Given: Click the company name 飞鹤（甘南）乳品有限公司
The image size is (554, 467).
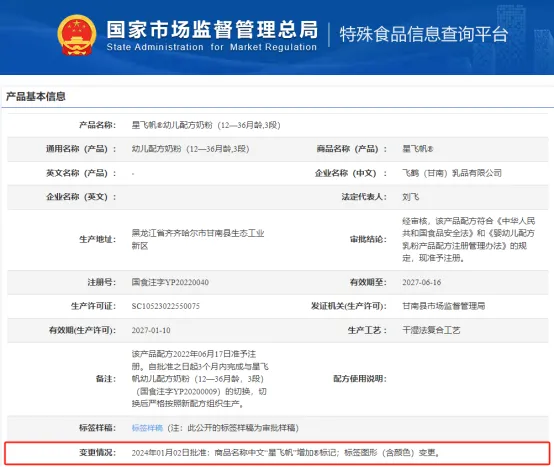Looking at the screenshot, I should tap(452, 173).
